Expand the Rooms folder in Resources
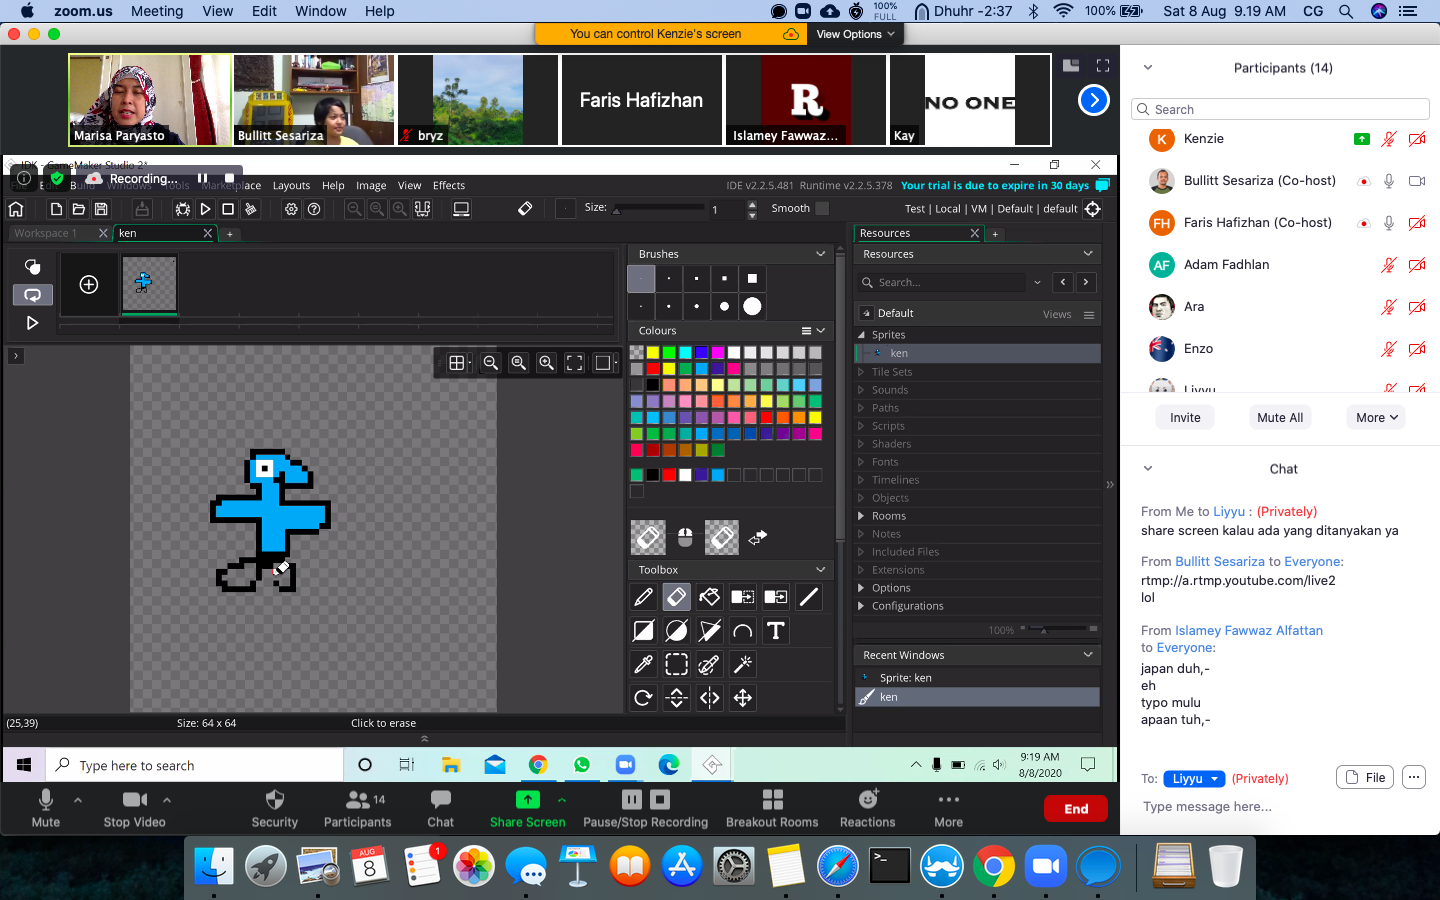Viewport: 1440px width, 900px height. point(861,516)
